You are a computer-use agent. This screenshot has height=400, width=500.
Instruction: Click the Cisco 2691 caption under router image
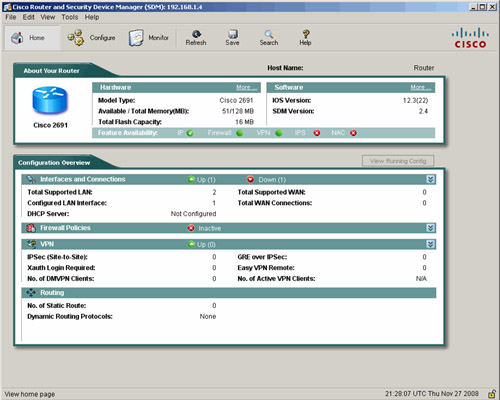(x=50, y=125)
